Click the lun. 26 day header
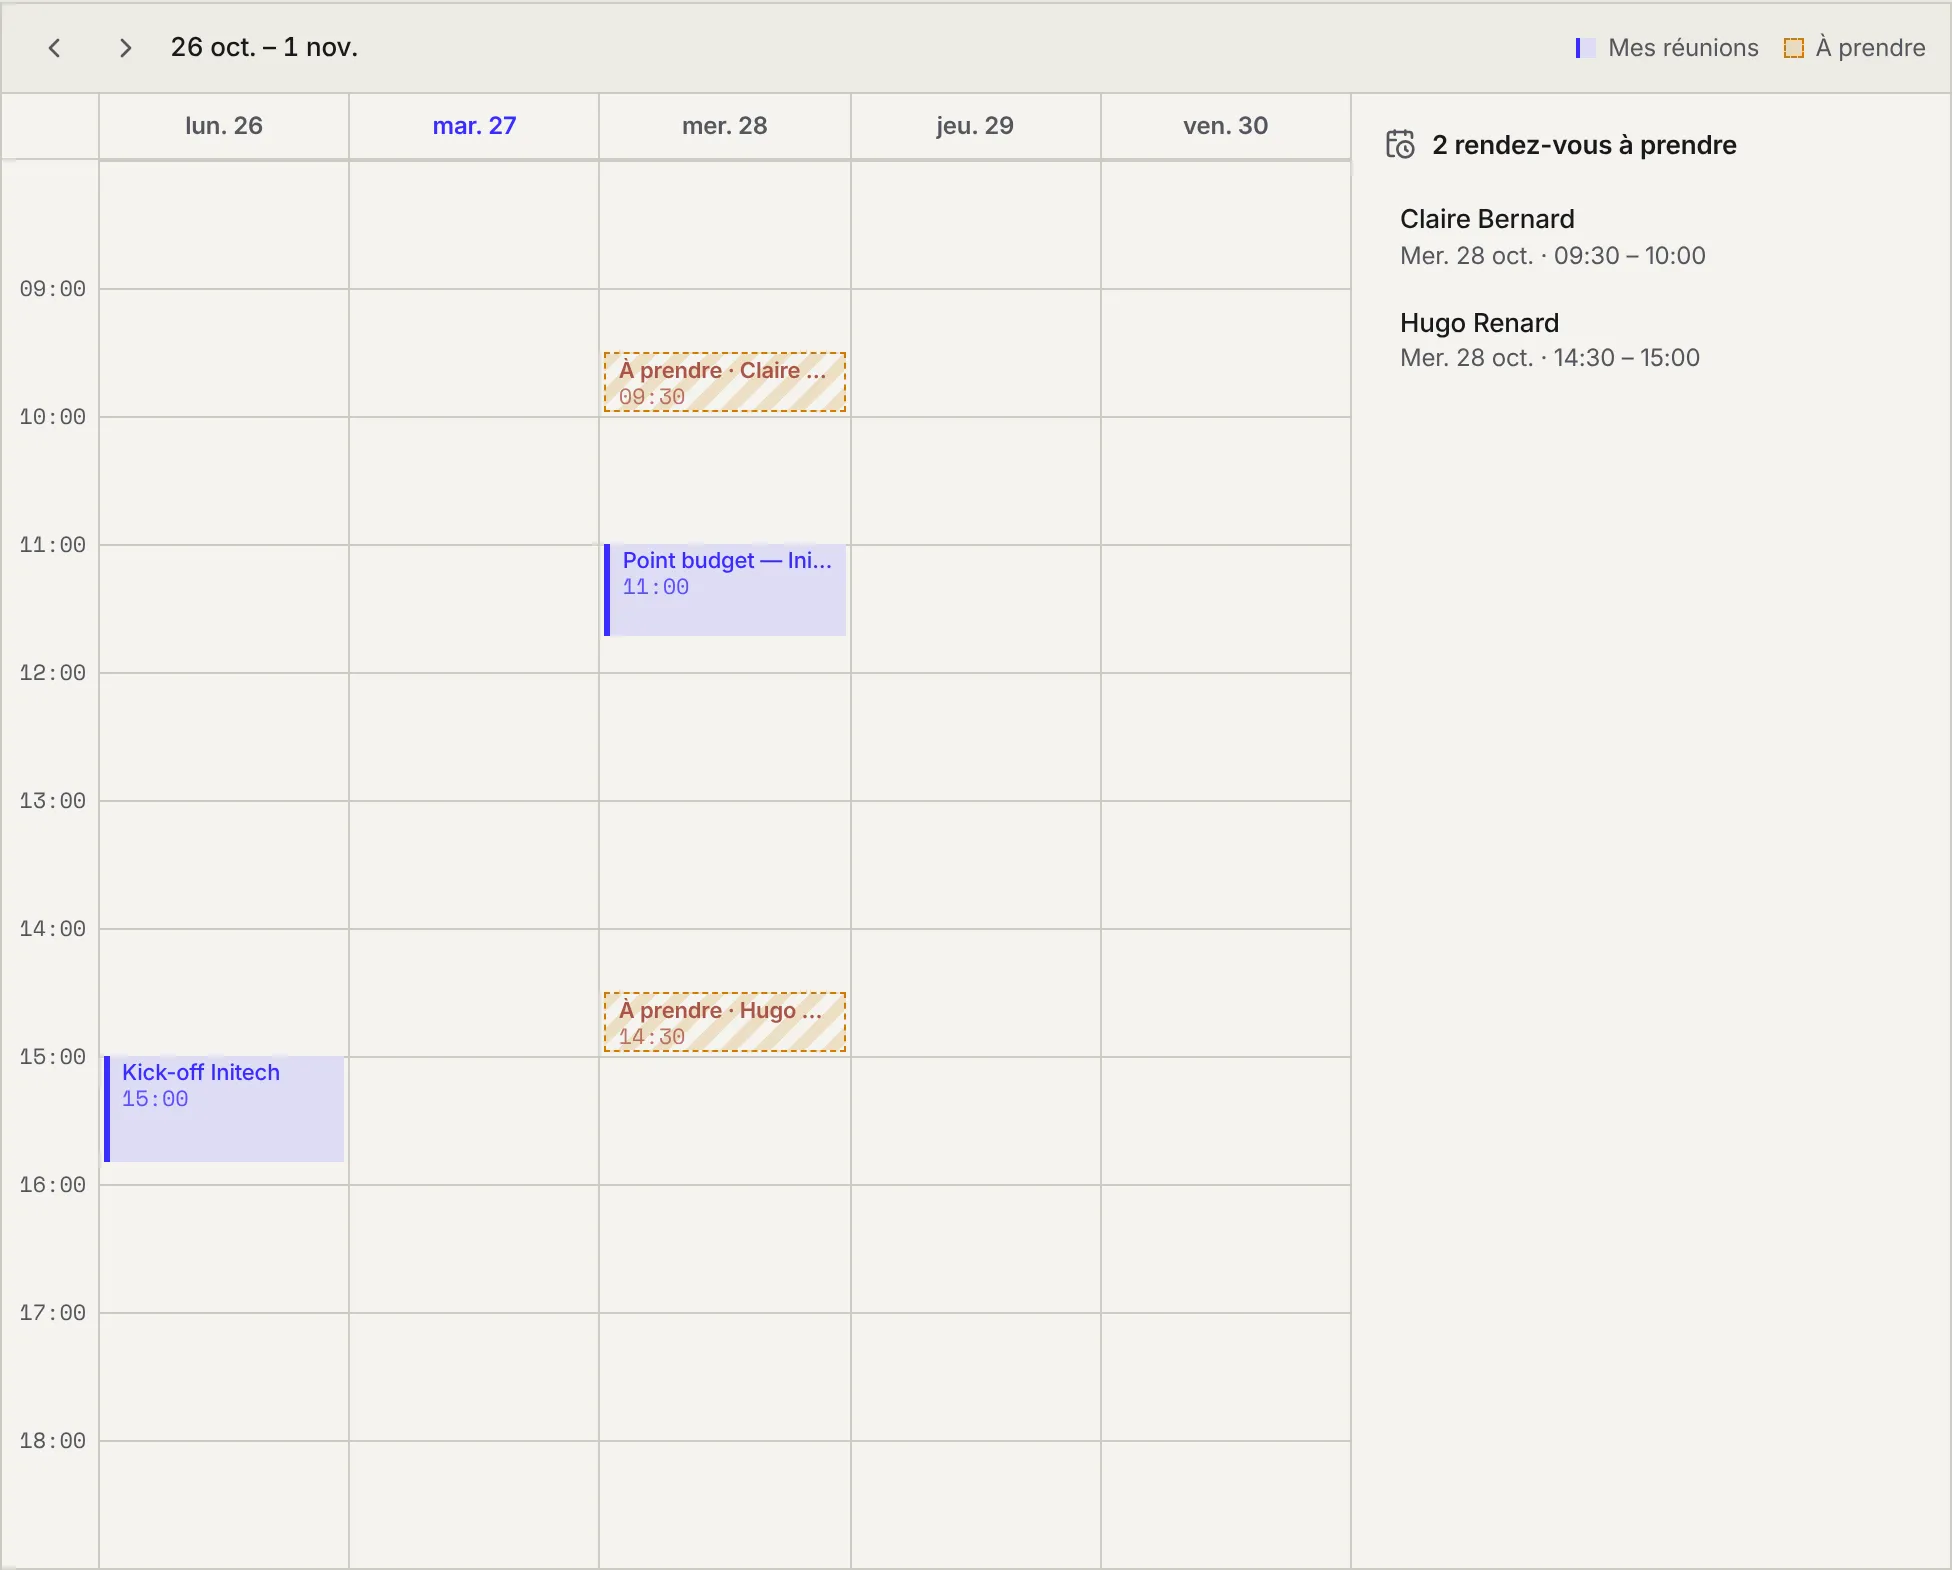Screen dimensions: 1952x1570 click(224, 126)
